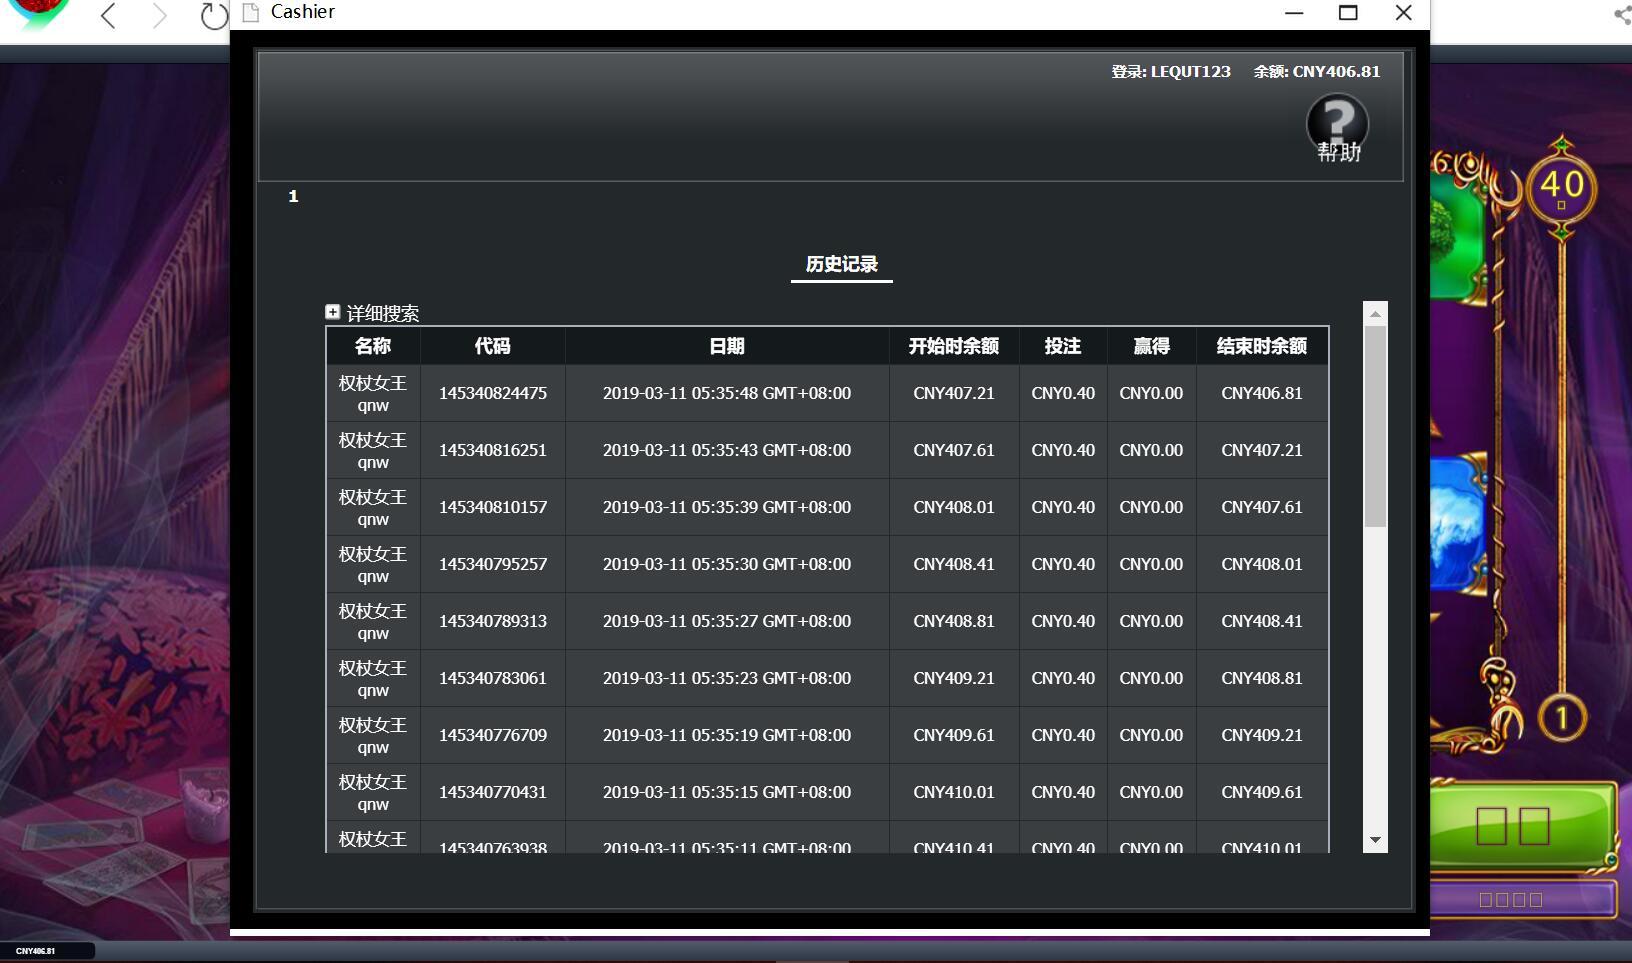Select the 历史记录 tab
Screen dimensions: 1632x963
(x=841, y=264)
